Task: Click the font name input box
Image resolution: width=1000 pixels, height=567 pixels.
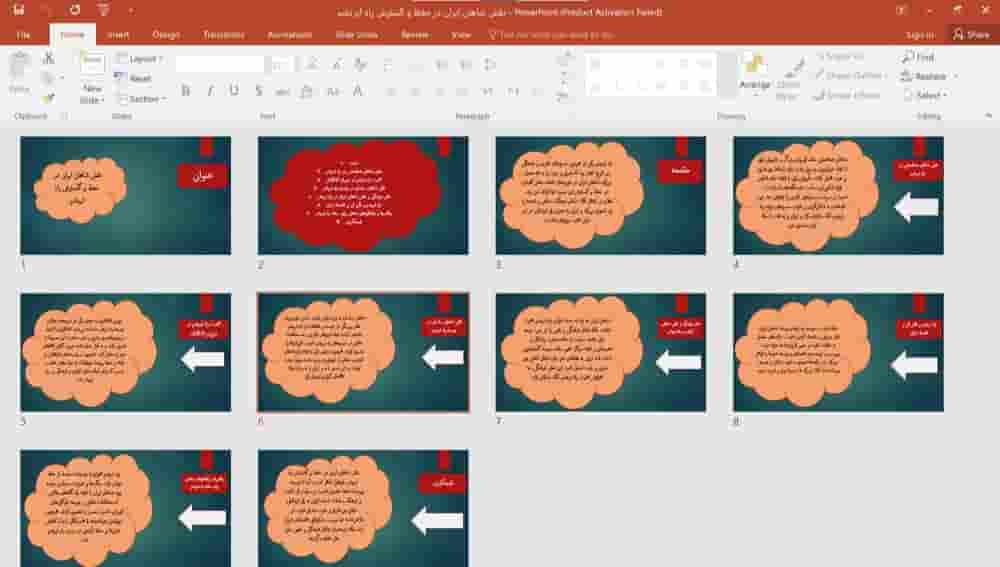Action: pyautogui.click(x=220, y=64)
